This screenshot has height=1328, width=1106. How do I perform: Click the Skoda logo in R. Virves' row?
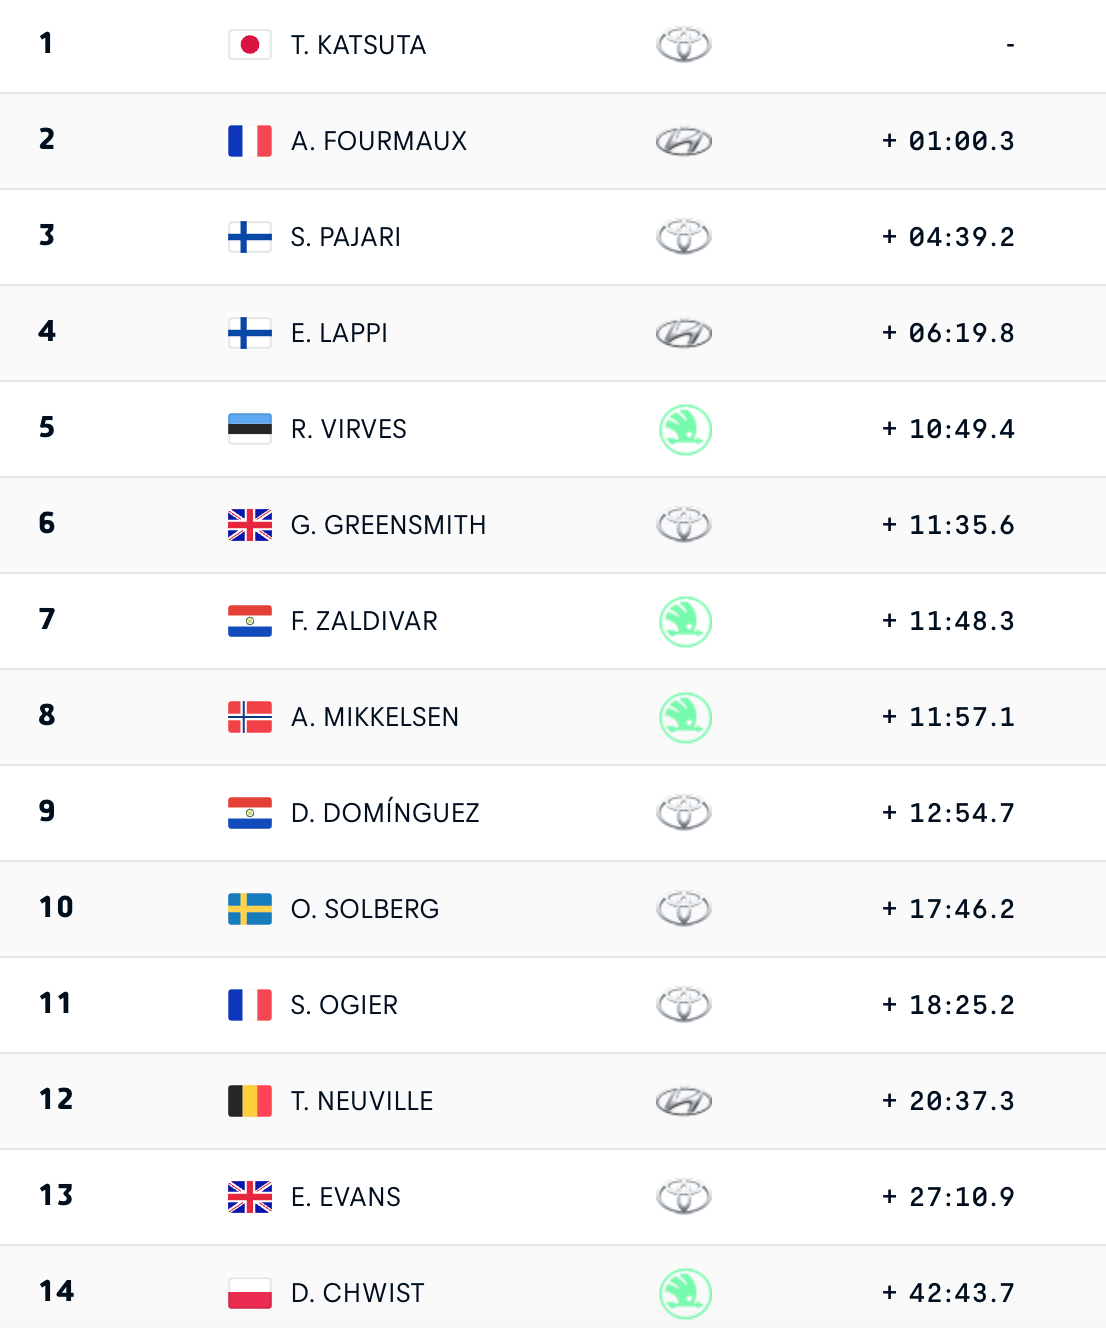click(686, 430)
